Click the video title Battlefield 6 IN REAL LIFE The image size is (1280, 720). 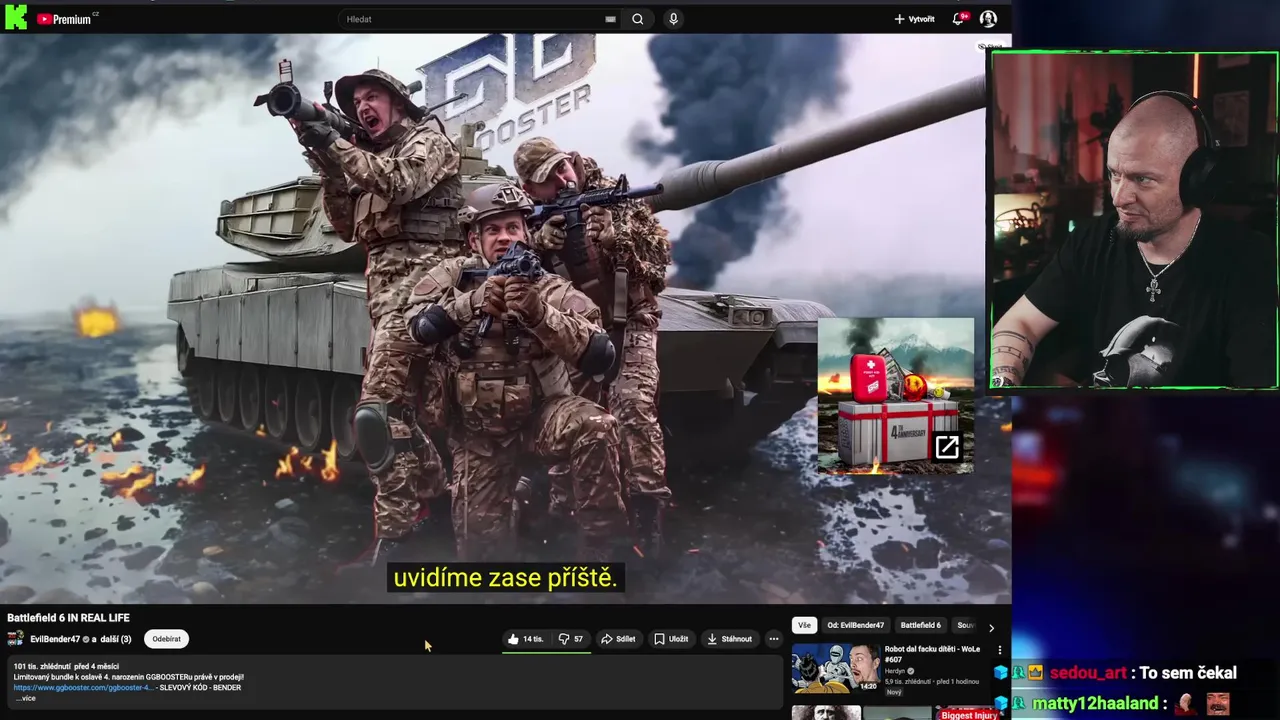click(x=68, y=618)
